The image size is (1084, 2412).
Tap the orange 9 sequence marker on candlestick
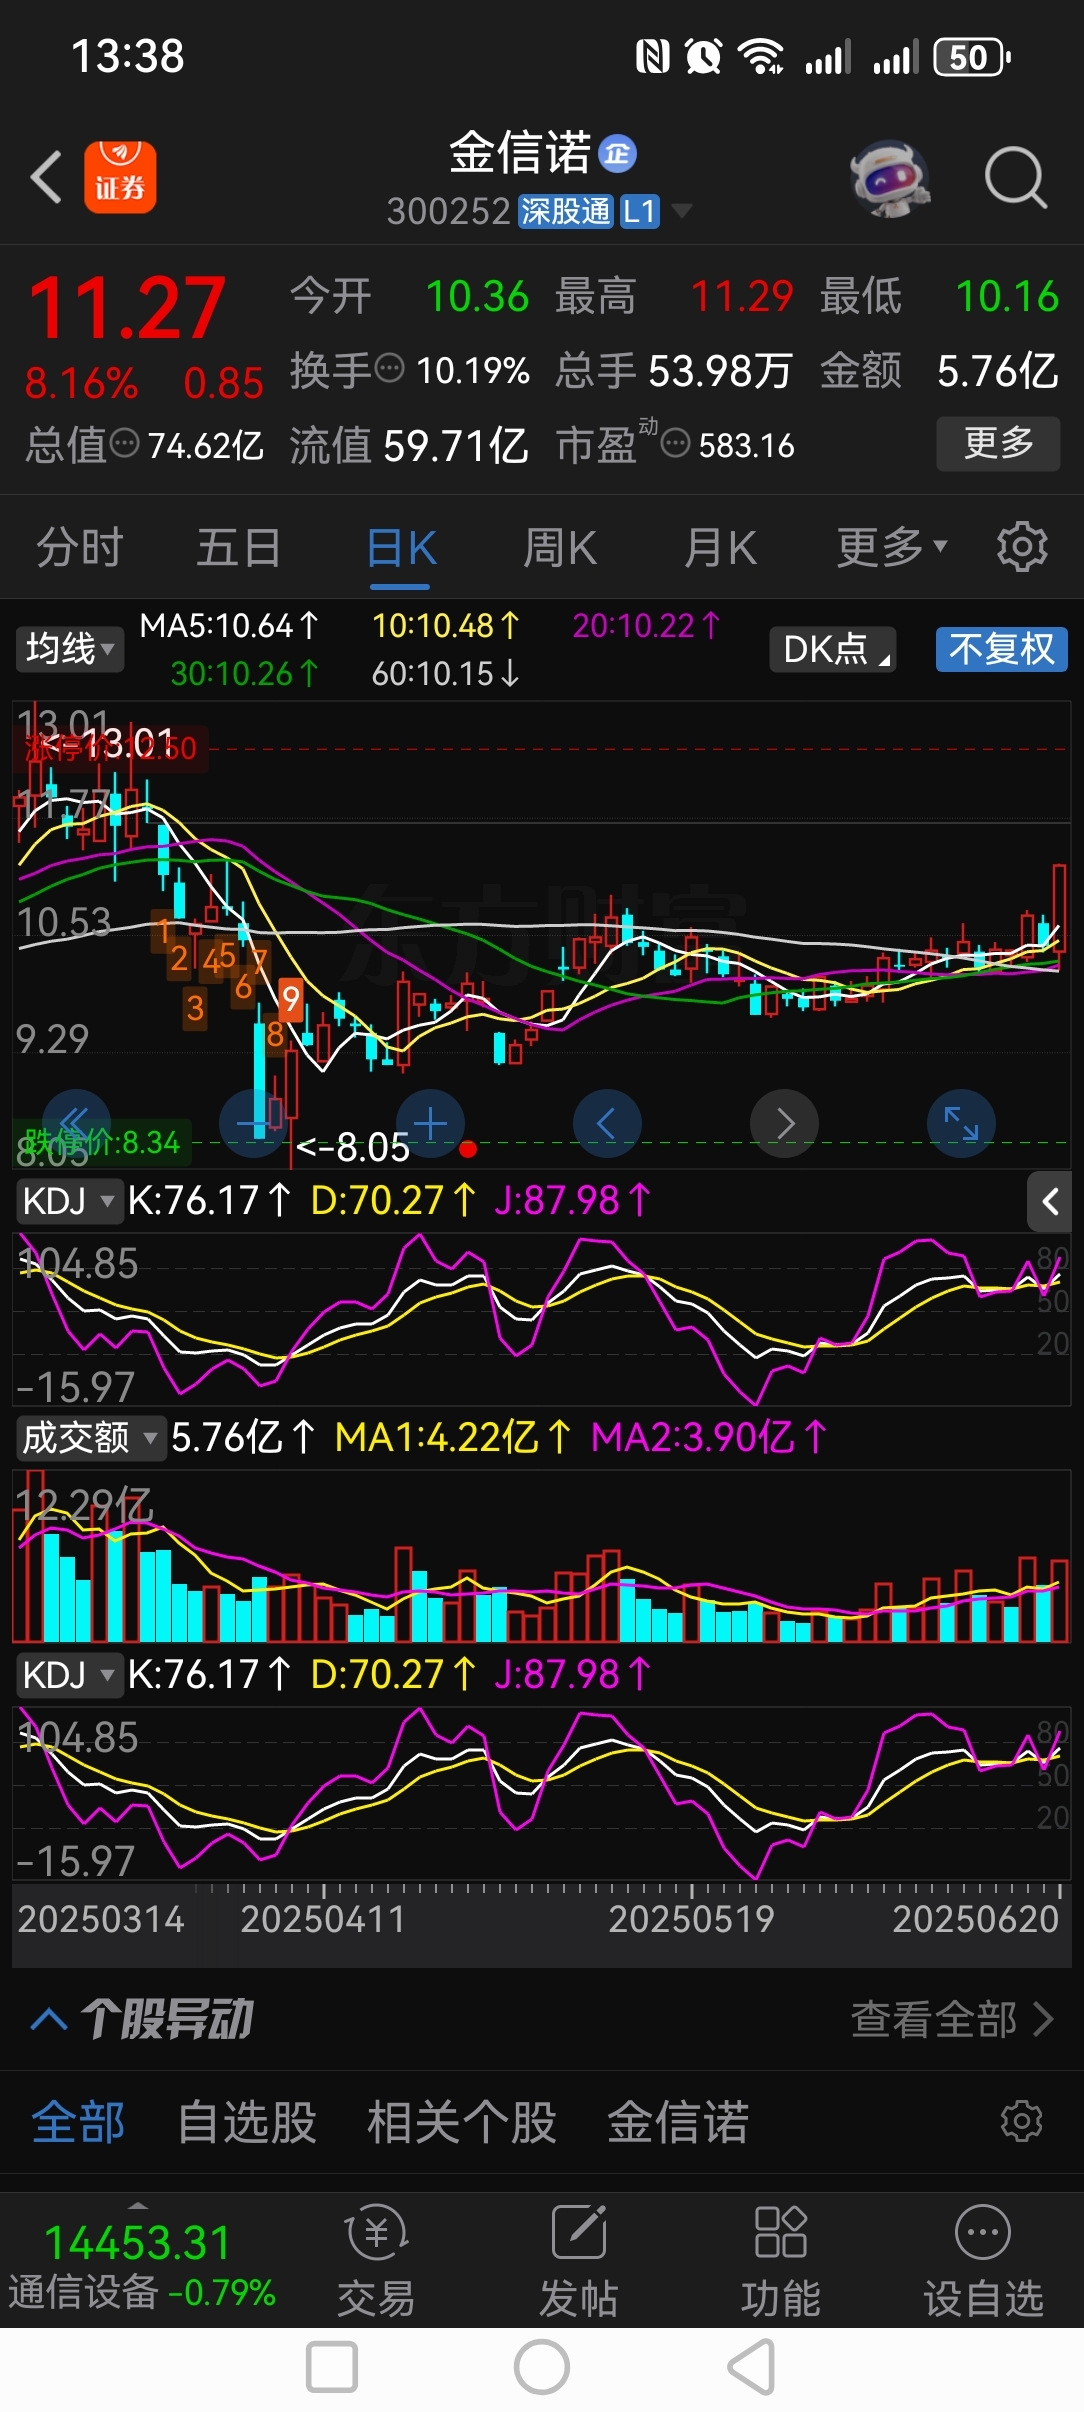tap(290, 998)
